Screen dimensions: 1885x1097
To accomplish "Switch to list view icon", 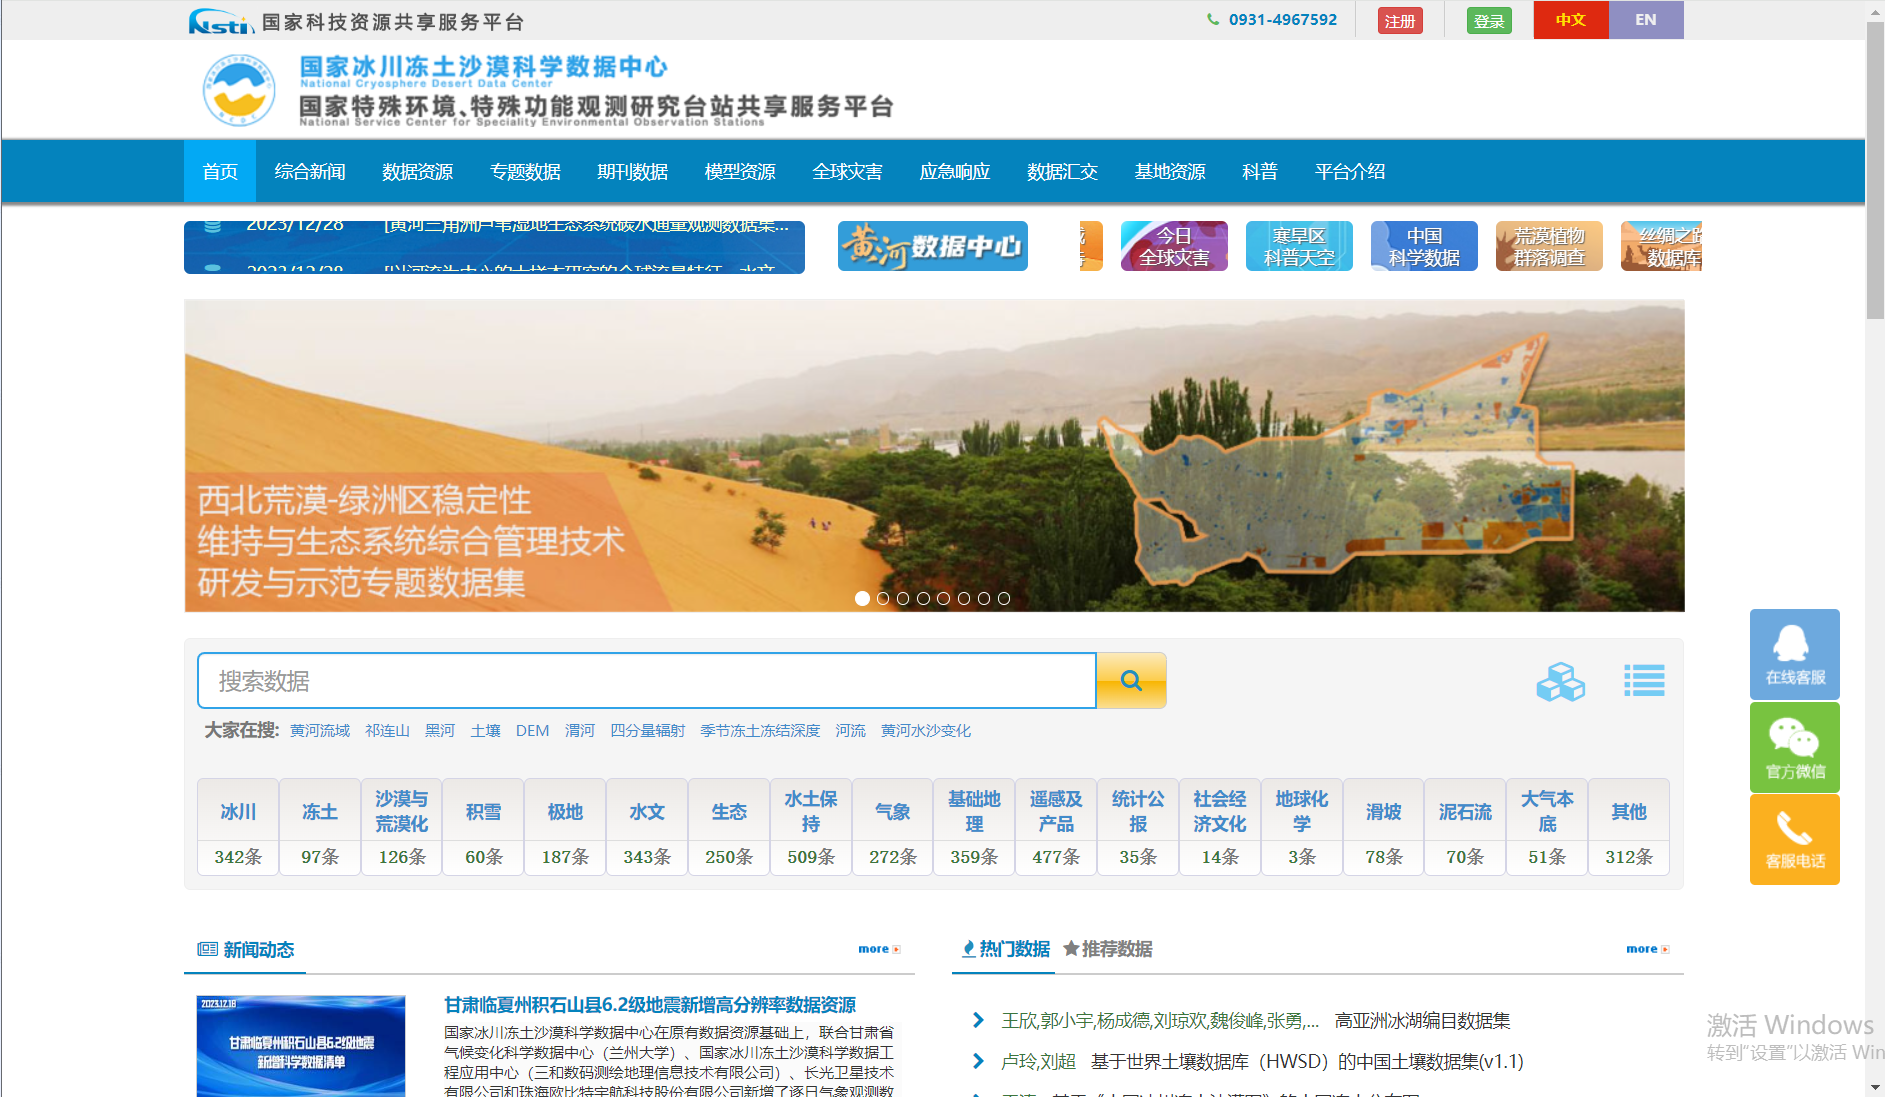I will pyautogui.click(x=1644, y=681).
